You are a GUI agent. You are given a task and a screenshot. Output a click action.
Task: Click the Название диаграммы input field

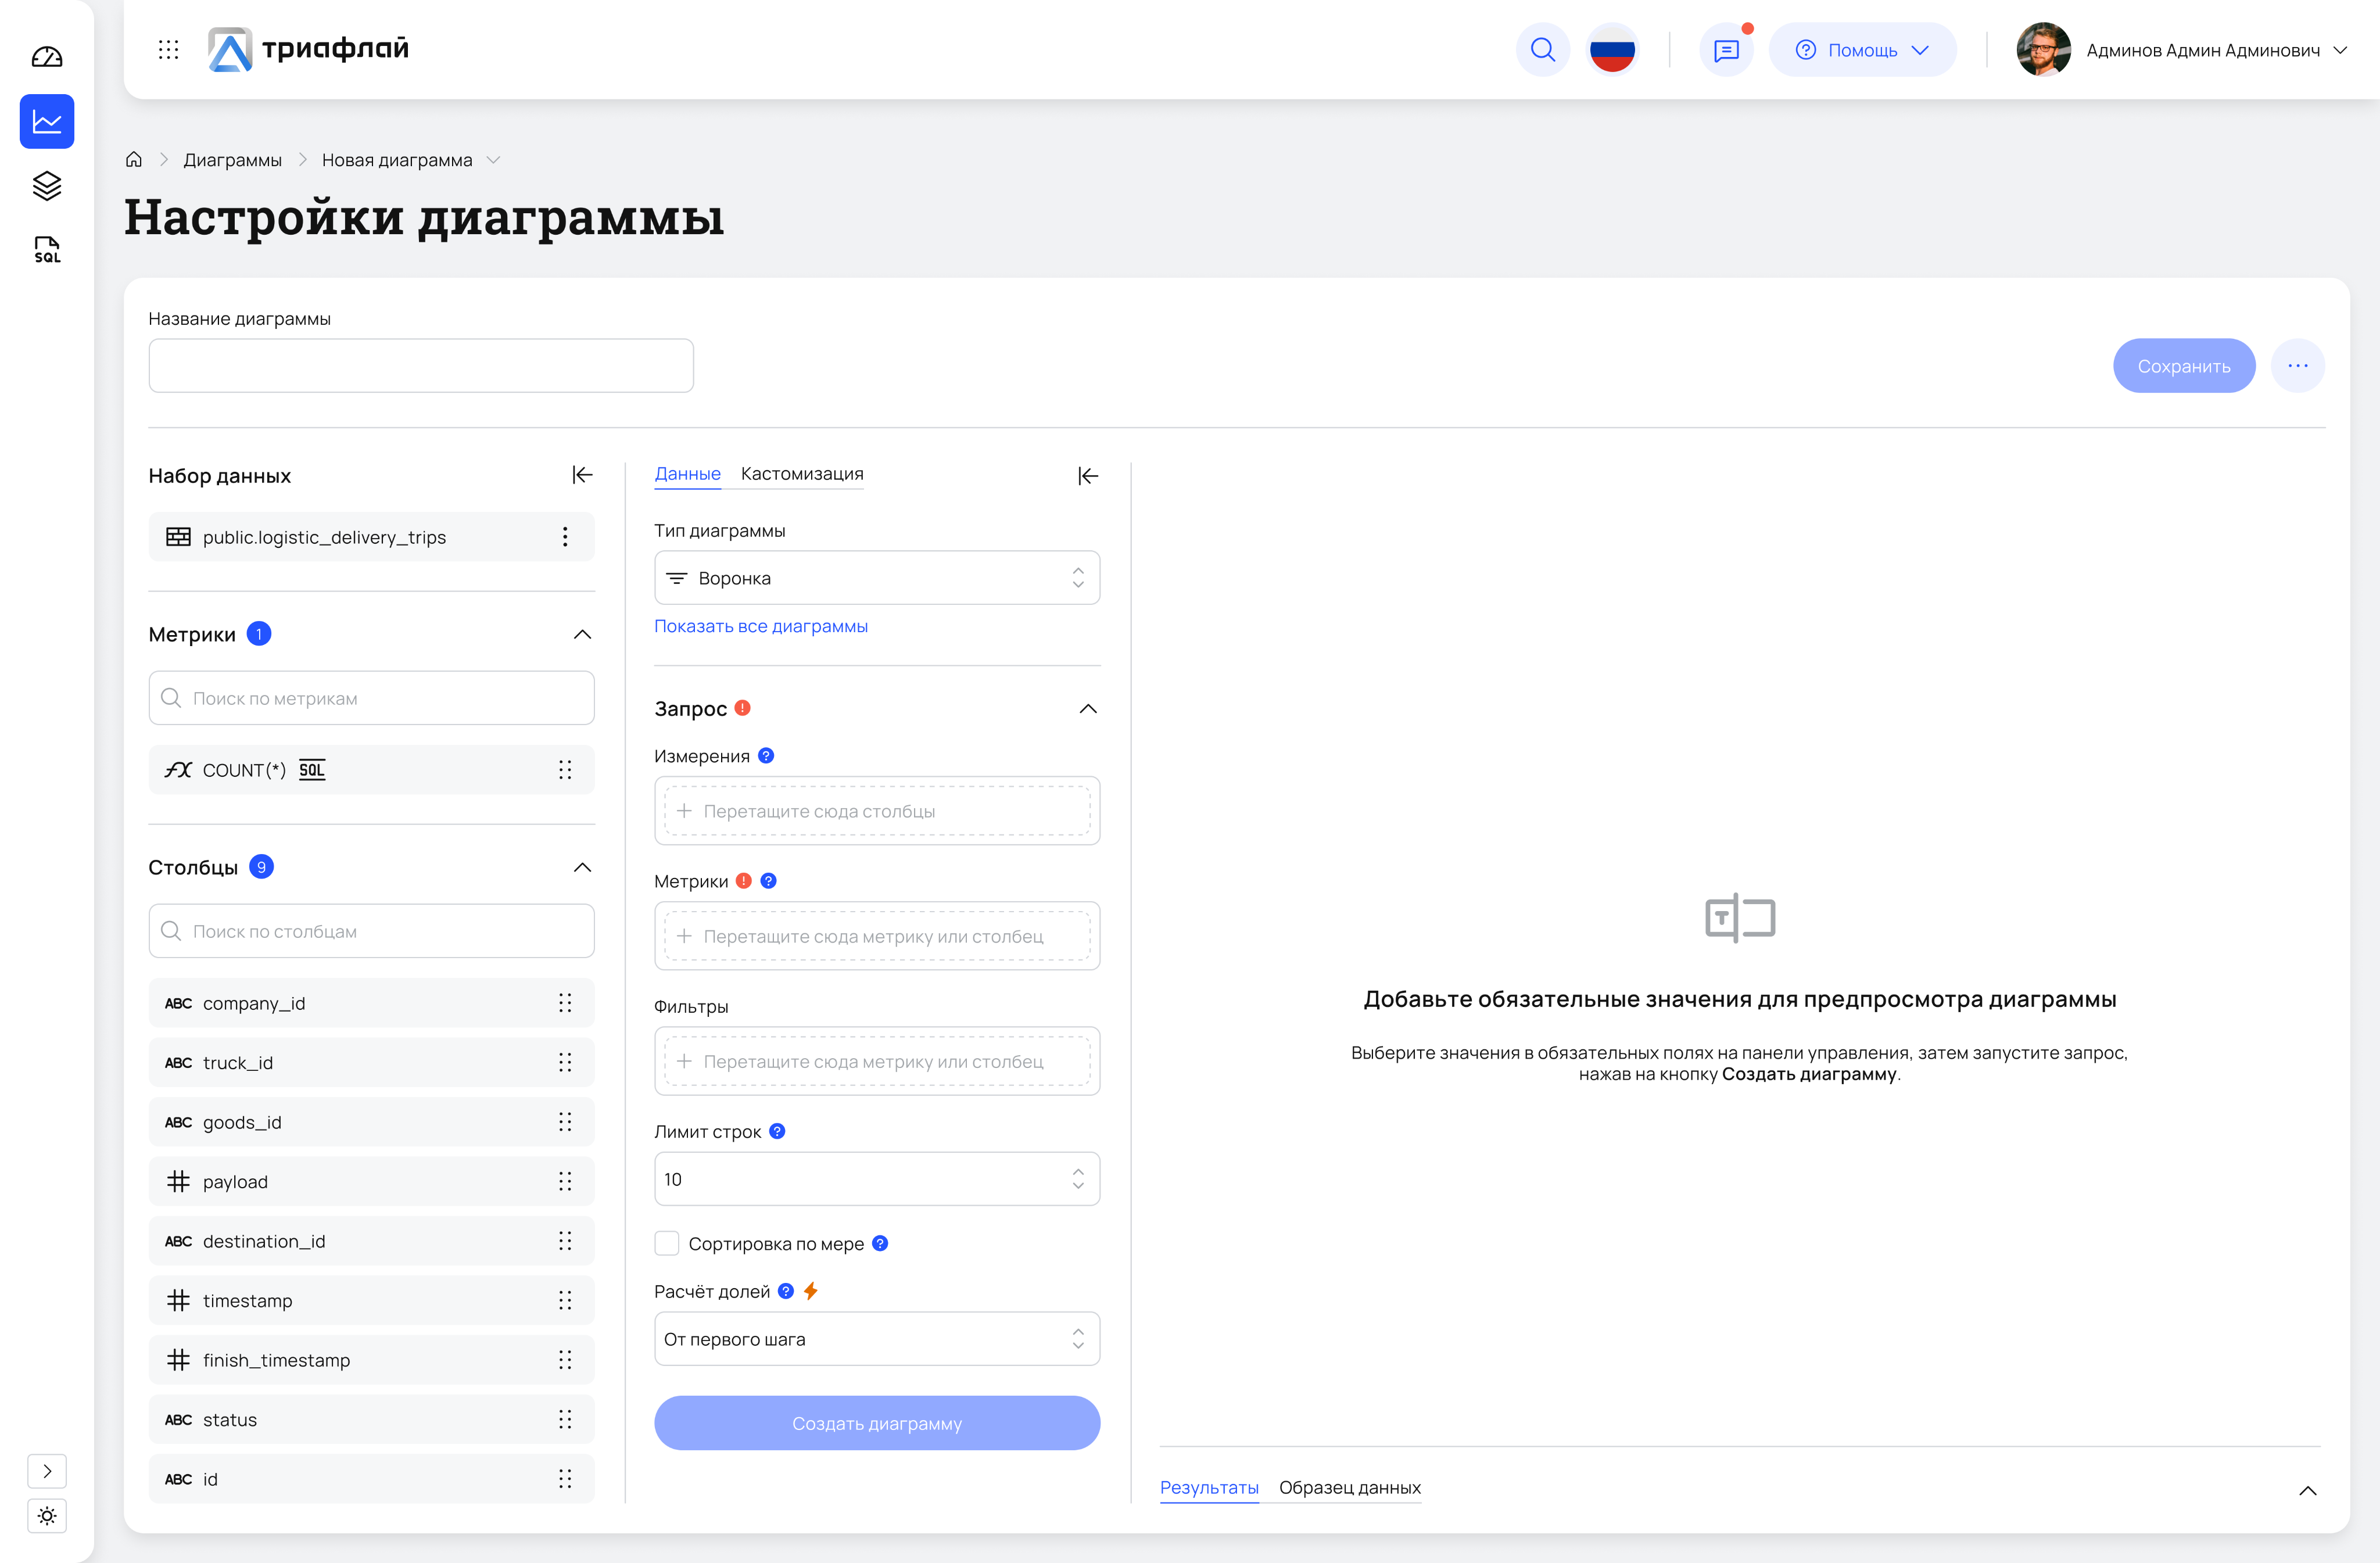[x=421, y=366]
